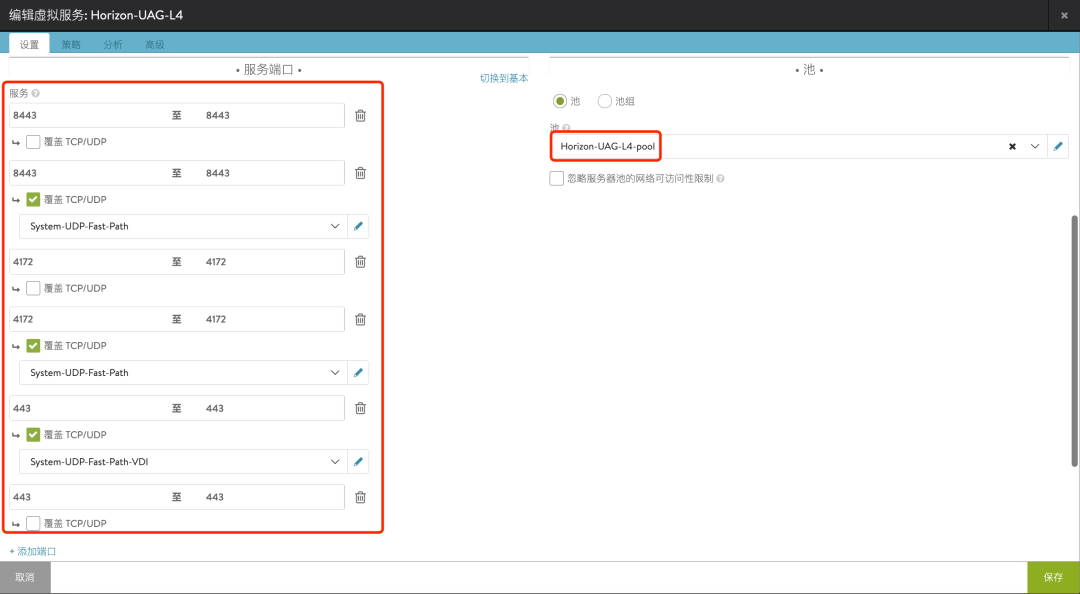
Task: Open help icon next to 服务 label
Action: [35, 93]
